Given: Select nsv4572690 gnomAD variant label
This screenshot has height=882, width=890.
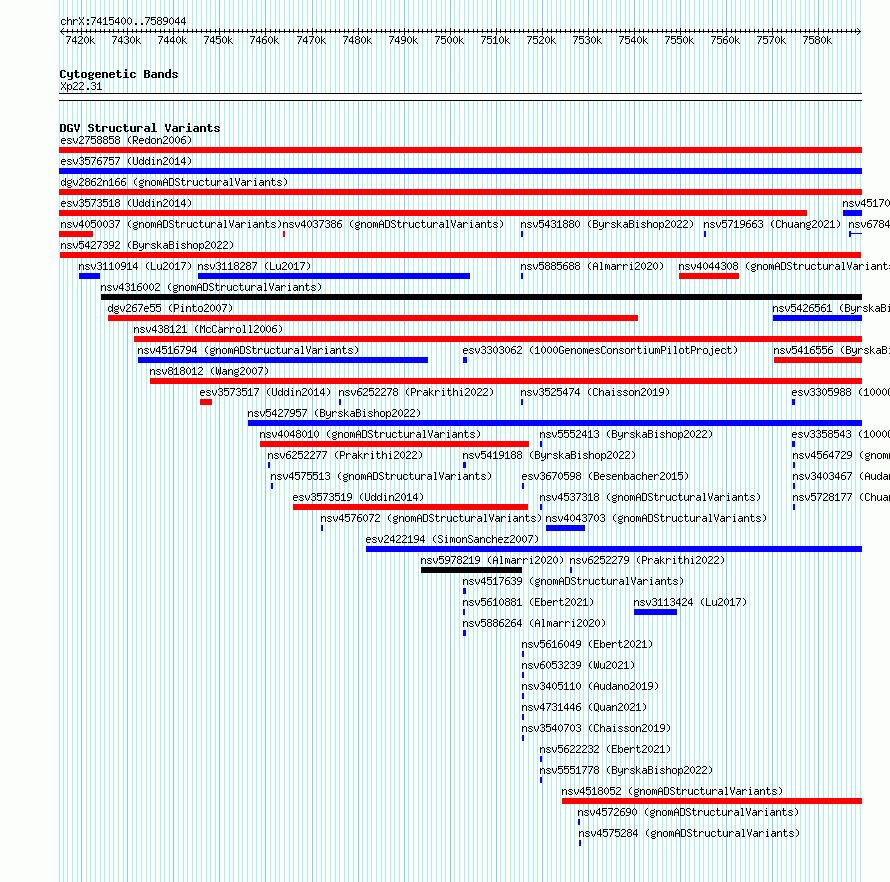Looking at the screenshot, I should (x=688, y=812).
